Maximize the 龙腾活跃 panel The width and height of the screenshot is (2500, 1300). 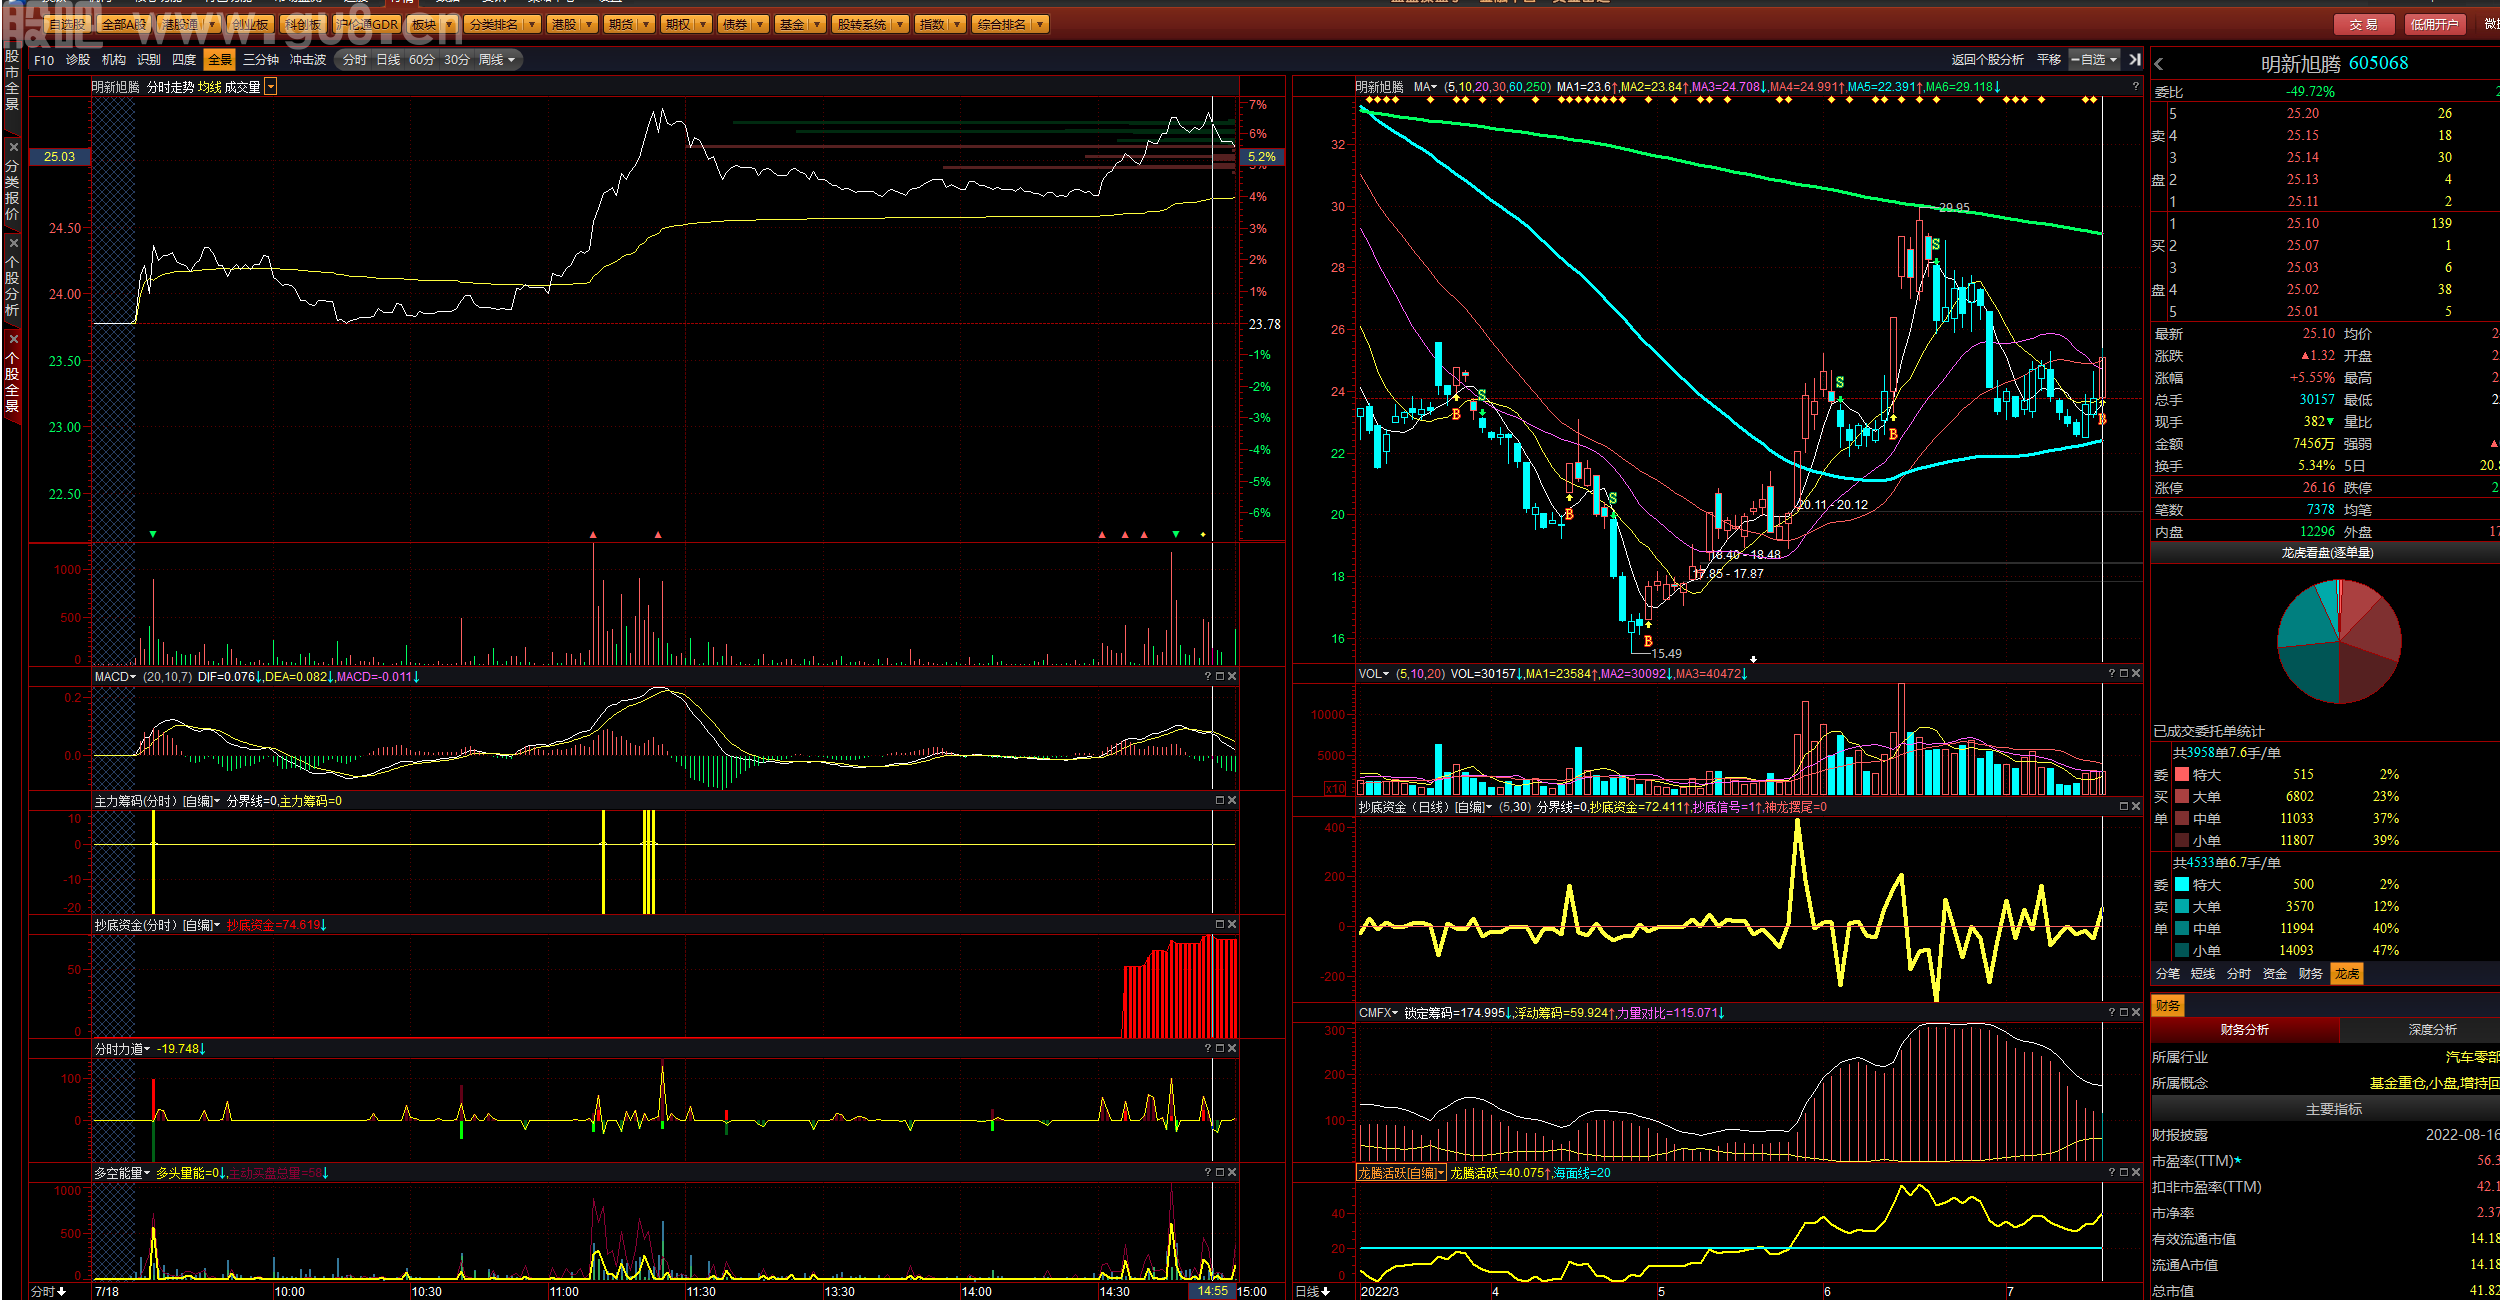point(2124,1173)
